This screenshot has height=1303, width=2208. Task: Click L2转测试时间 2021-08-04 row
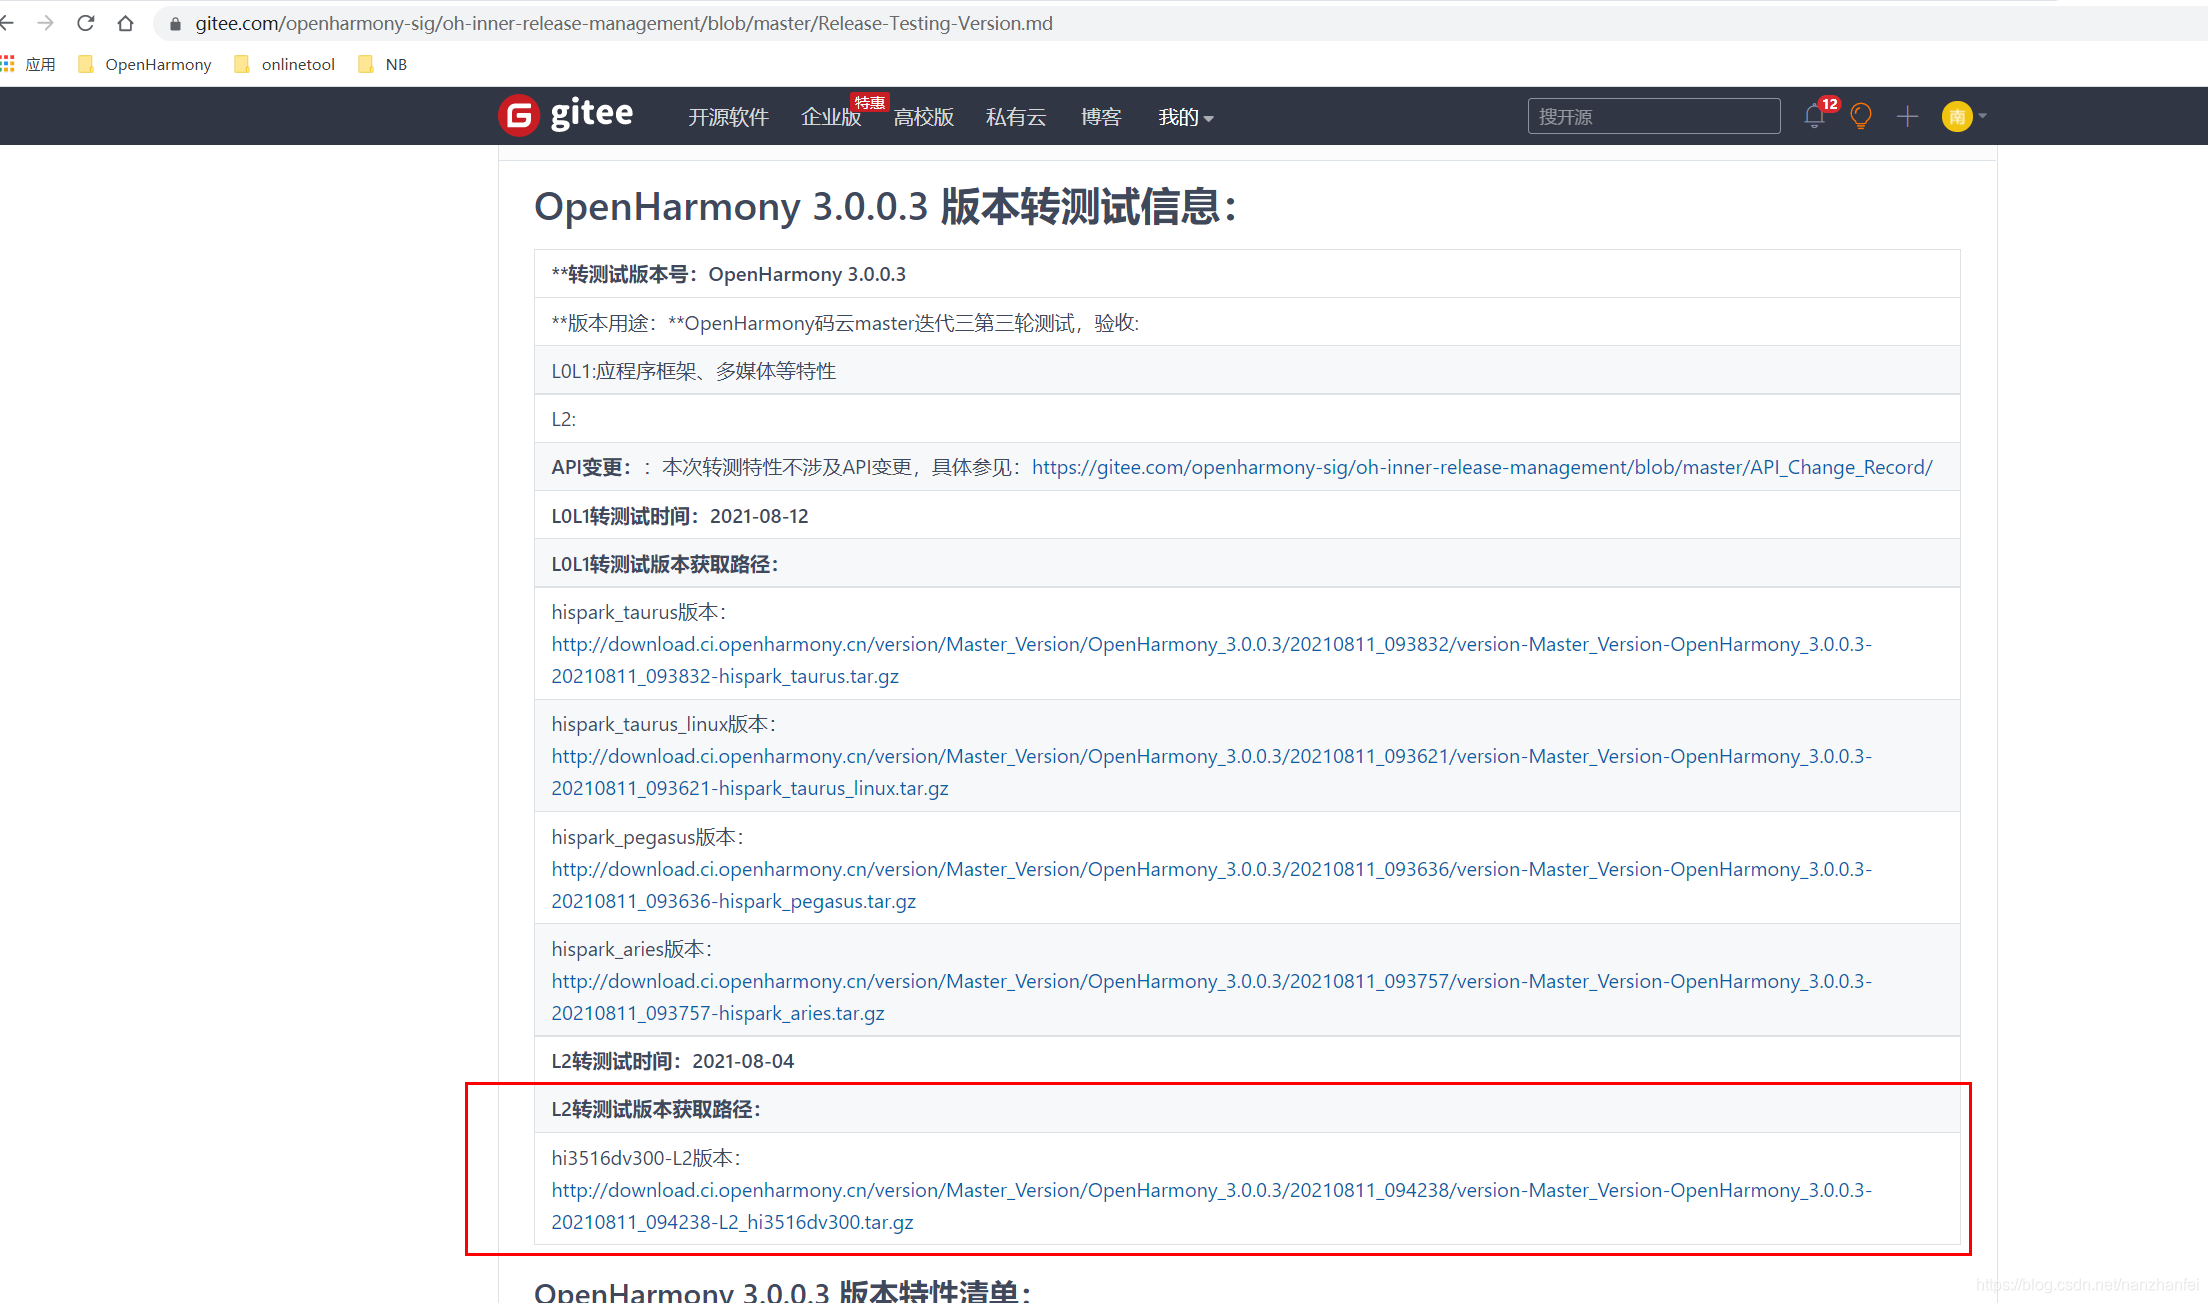tap(1247, 1061)
